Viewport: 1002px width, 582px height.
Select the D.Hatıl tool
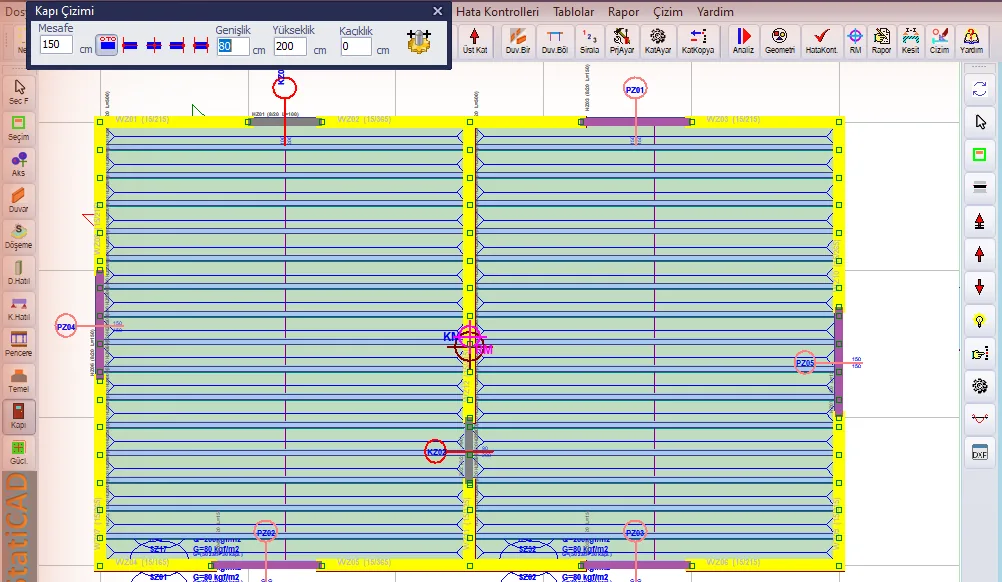click(x=19, y=272)
